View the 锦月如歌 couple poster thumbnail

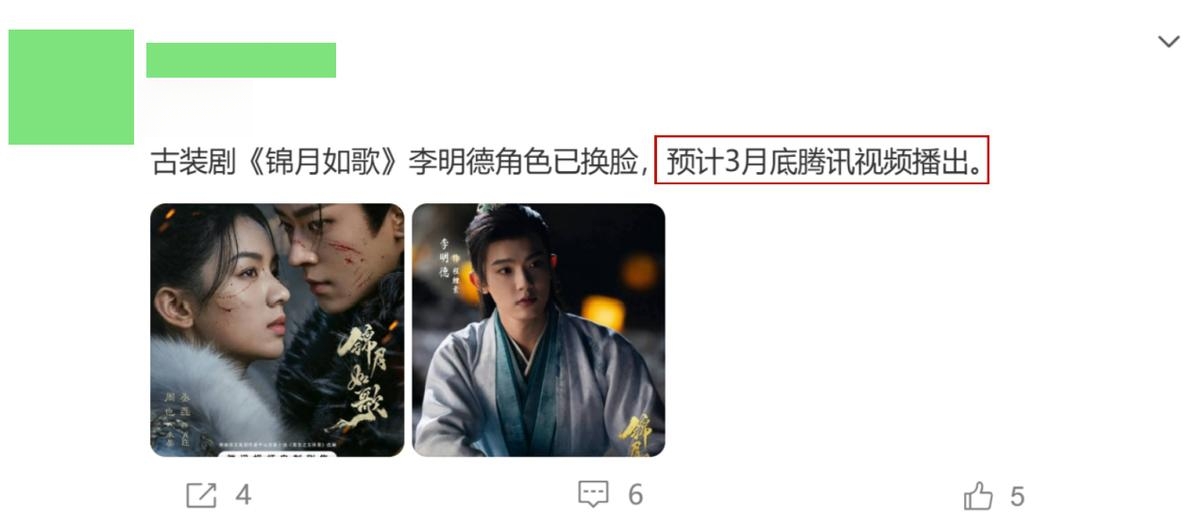point(277,330)
